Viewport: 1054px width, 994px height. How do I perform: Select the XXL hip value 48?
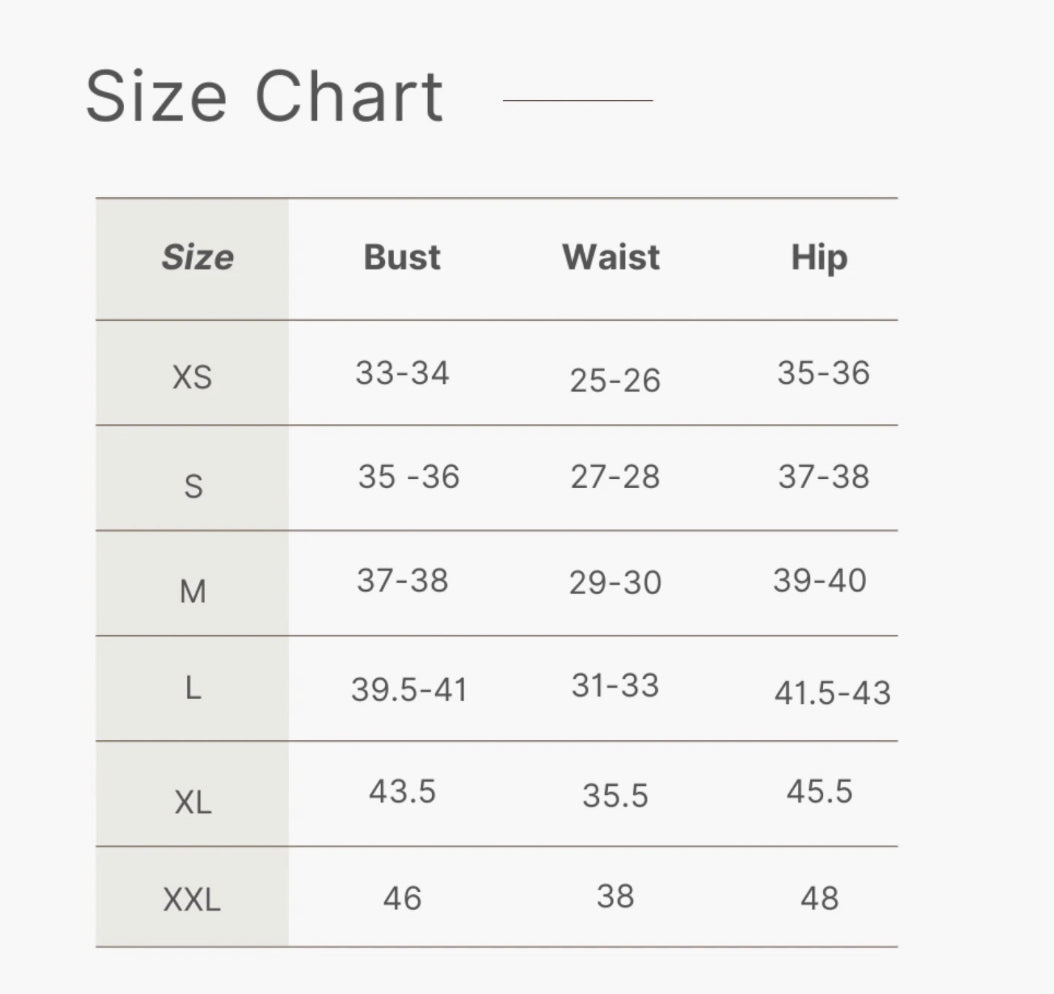(819, 898)
